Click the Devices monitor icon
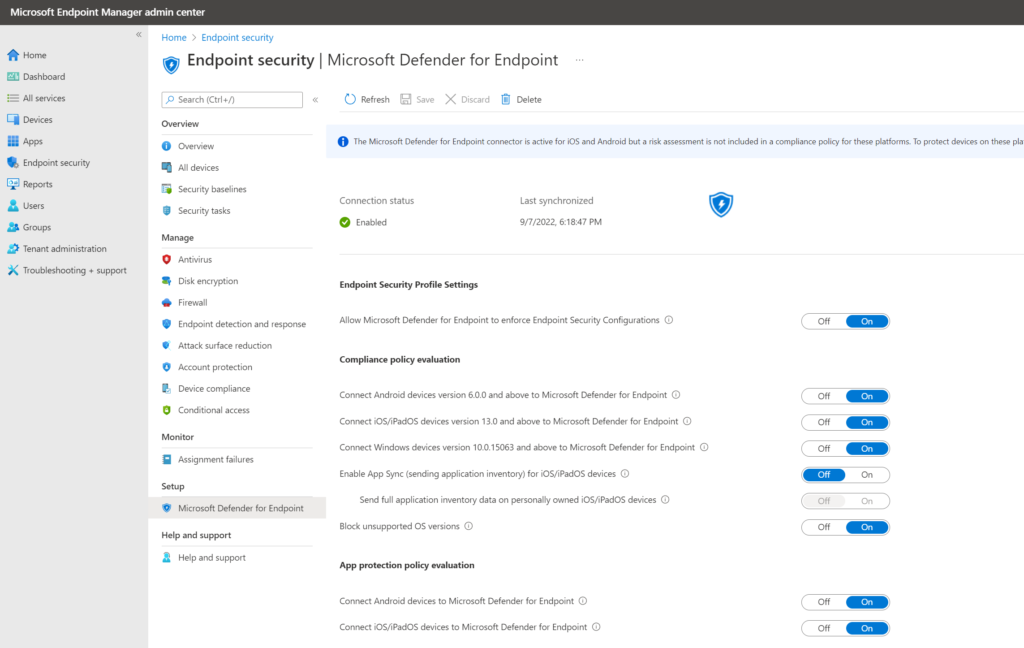 point(13,120)
